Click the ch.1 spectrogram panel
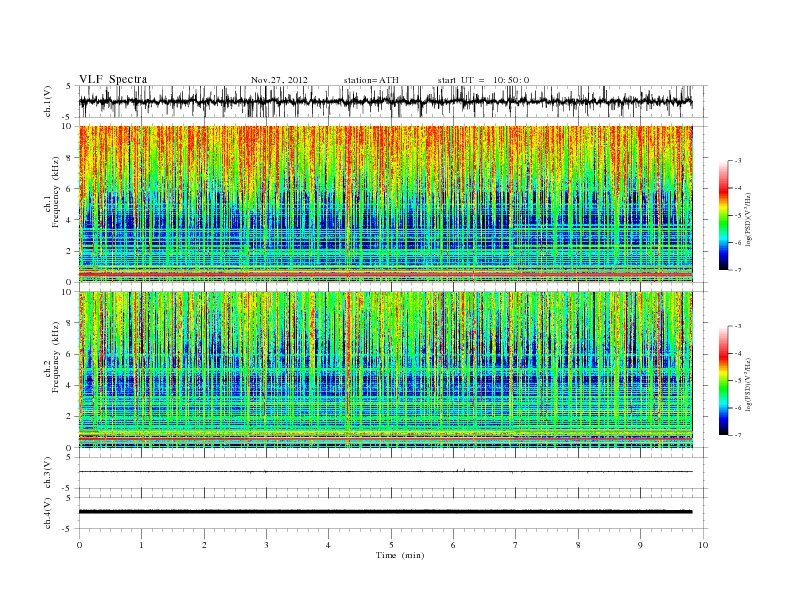 pyautogui.click(x=386, y=204)
